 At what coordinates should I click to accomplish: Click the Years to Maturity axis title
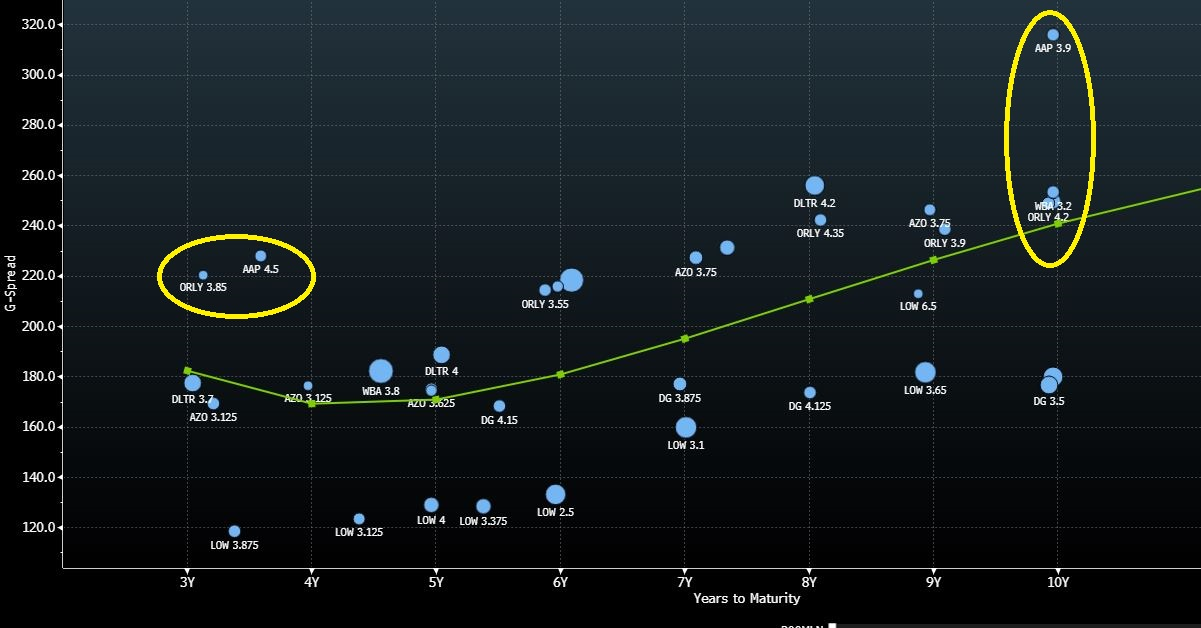coord(746,598)
